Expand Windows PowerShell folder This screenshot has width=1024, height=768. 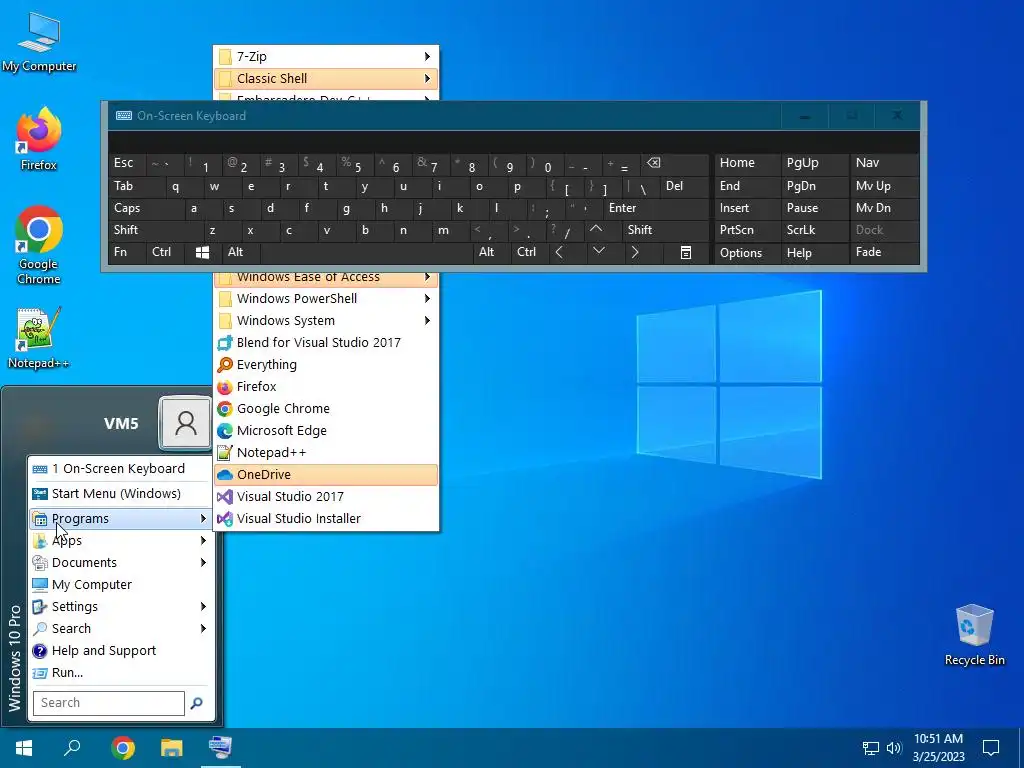(x=326, y=299)
